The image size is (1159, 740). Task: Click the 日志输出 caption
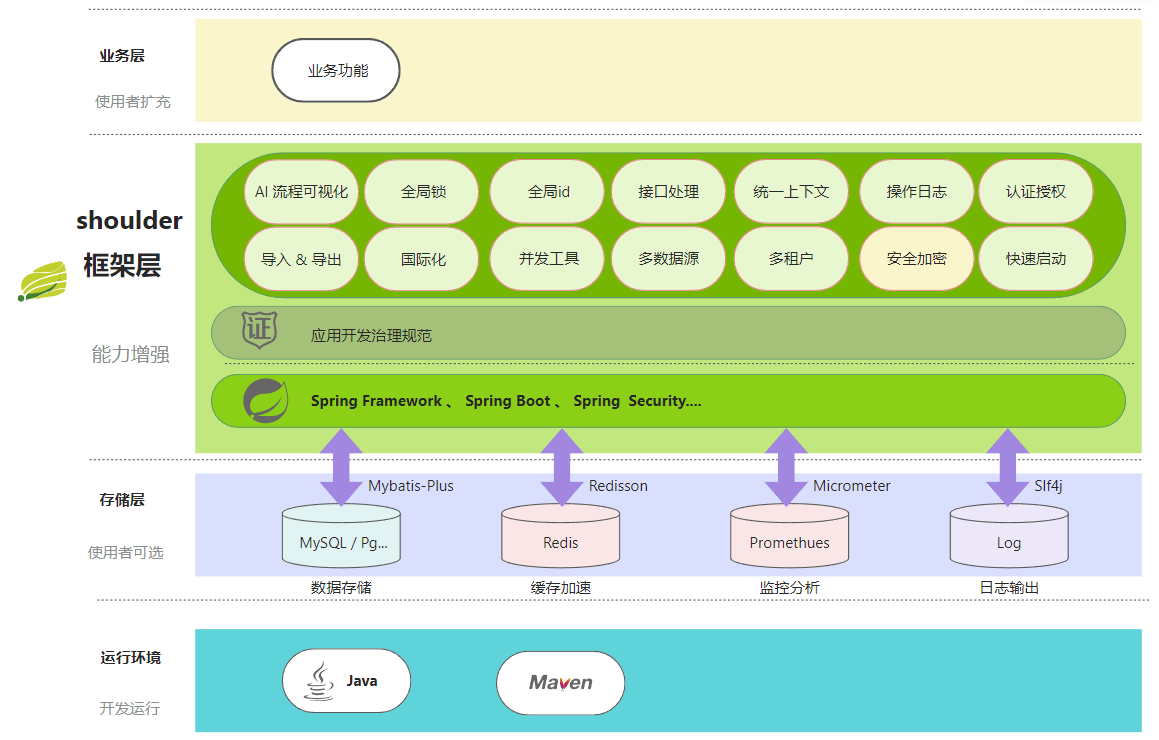(1009, 588)
